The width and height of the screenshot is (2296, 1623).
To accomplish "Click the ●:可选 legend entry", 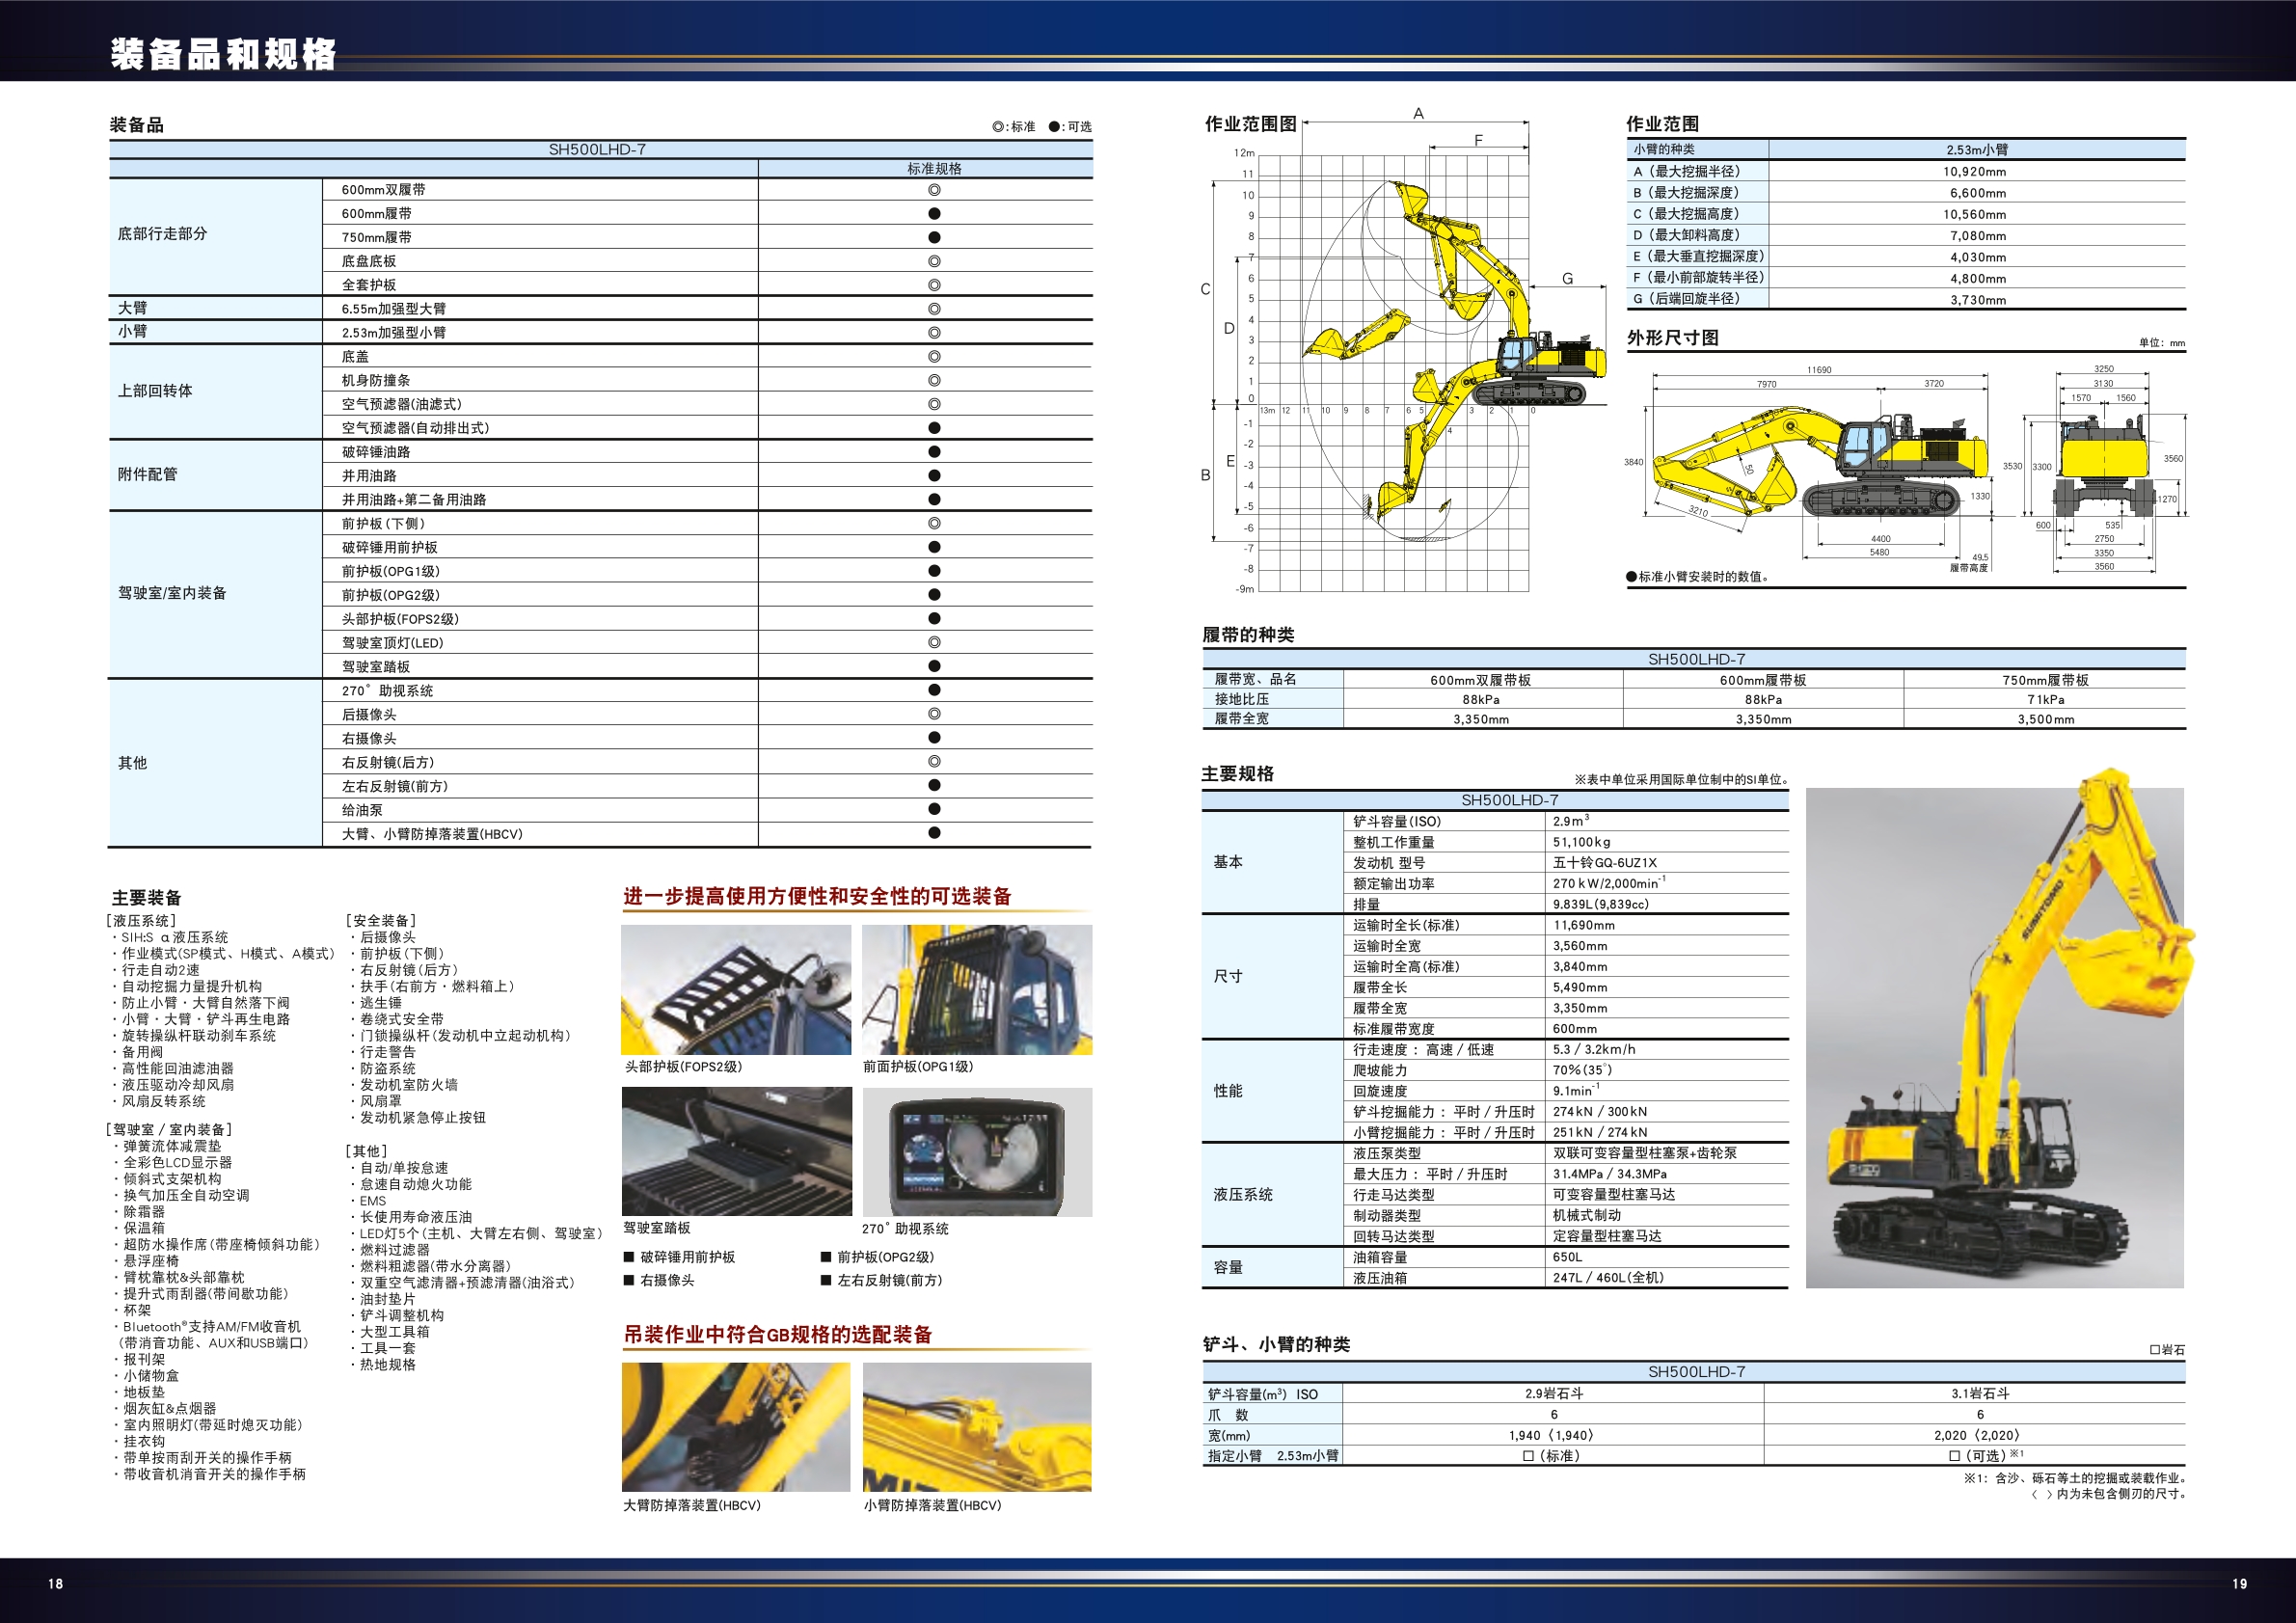I will [1070, 127].
